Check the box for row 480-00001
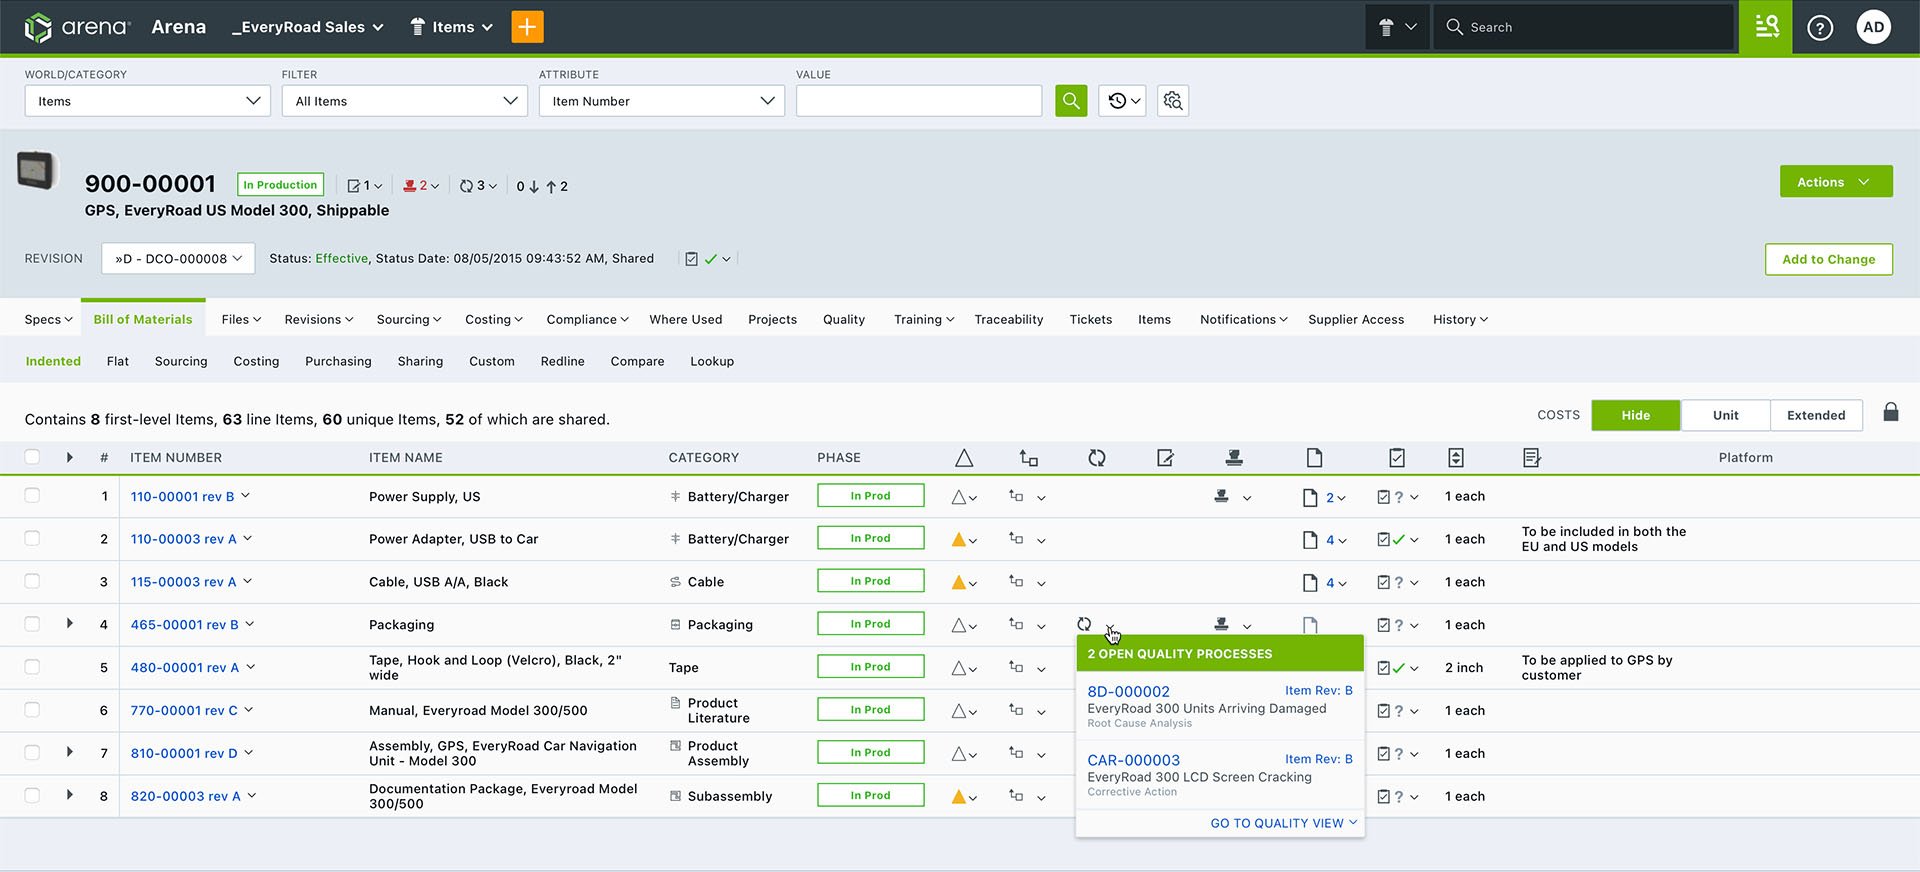Viewport: 1920px width, 872px height. point(32,667)
